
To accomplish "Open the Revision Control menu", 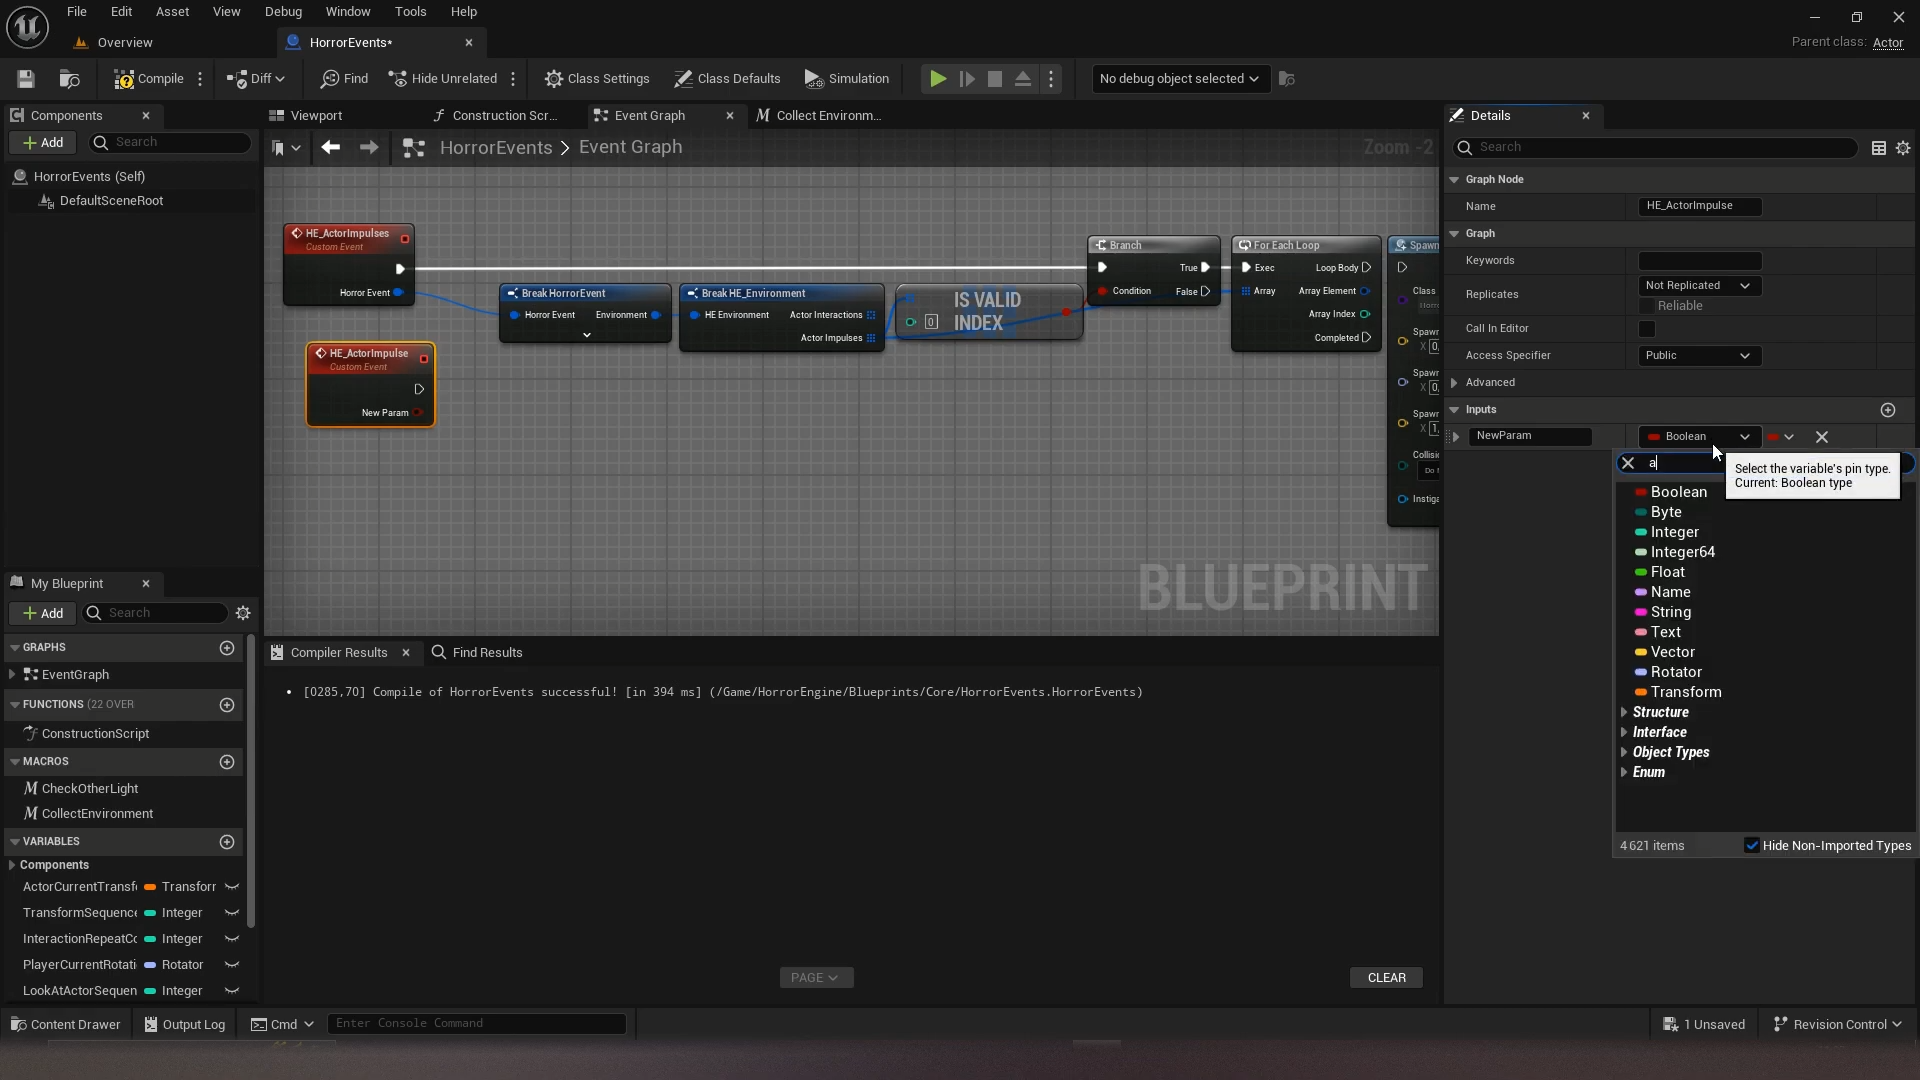I will pyautogui.click(x=1837, y=1025).
